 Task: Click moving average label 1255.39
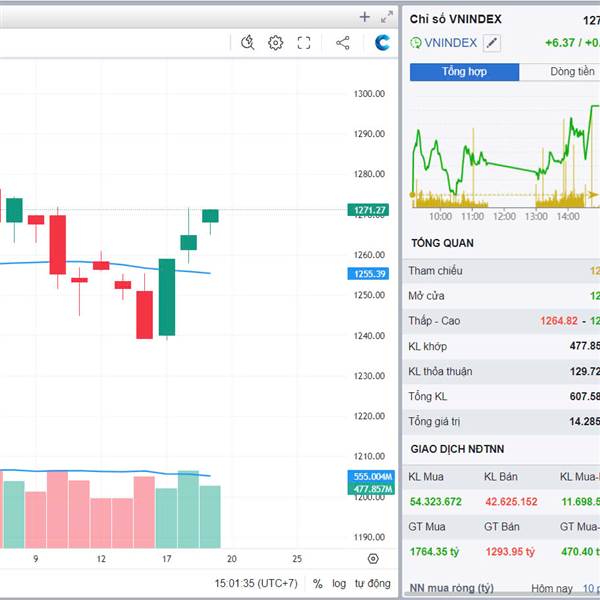tap(368, 274)
